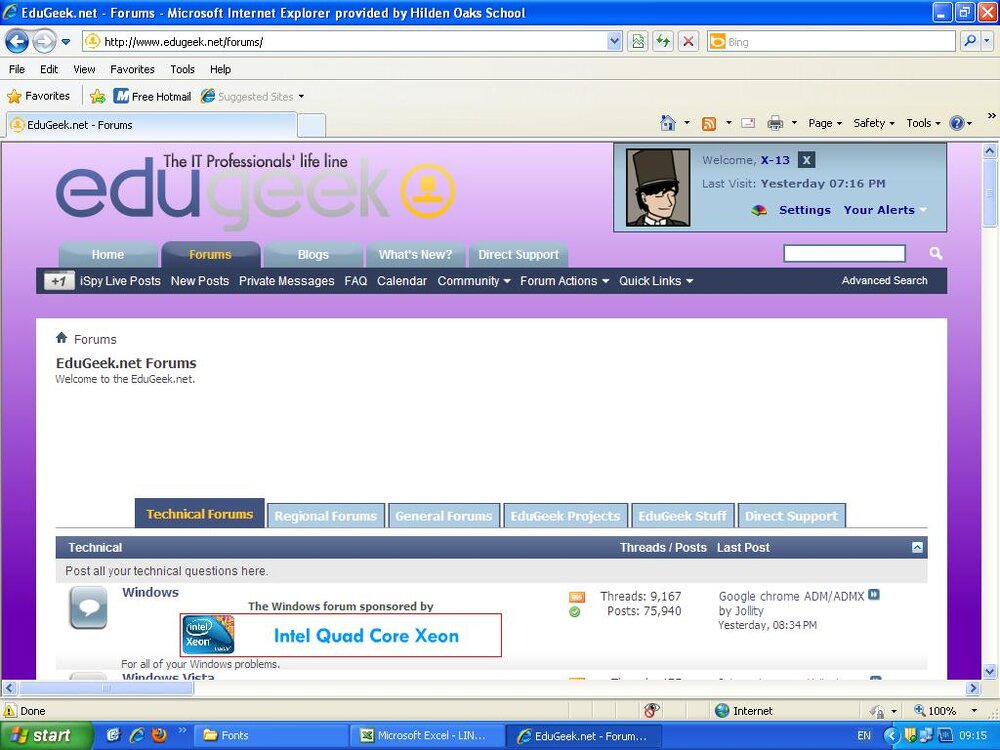Click the X-13 avatar picture
1000x750 pixels.
click(x=658, y=188)
